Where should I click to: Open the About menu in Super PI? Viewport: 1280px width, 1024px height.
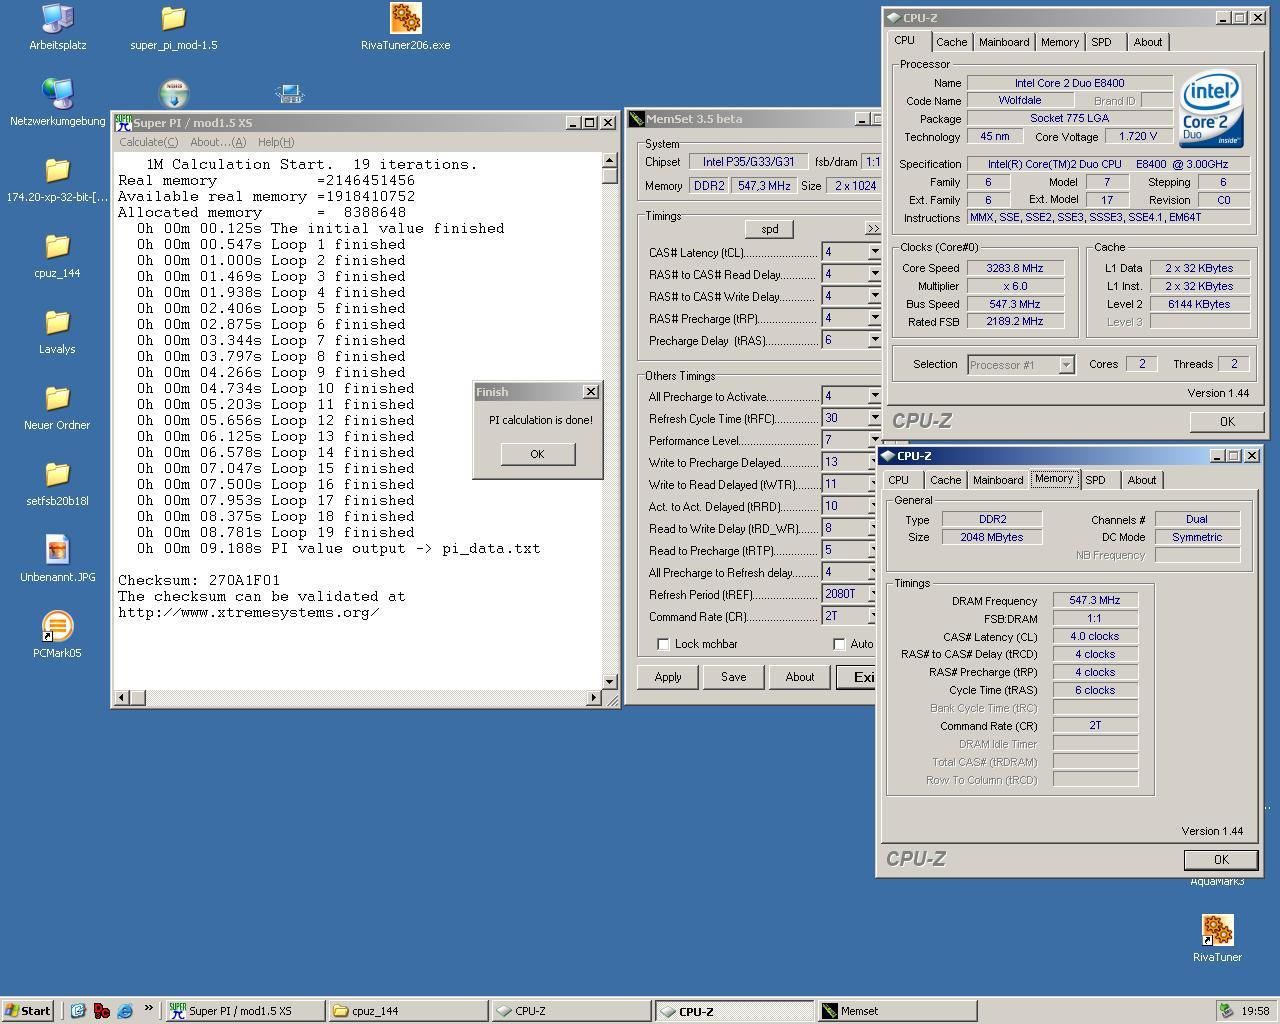click(x=218, y=142)
